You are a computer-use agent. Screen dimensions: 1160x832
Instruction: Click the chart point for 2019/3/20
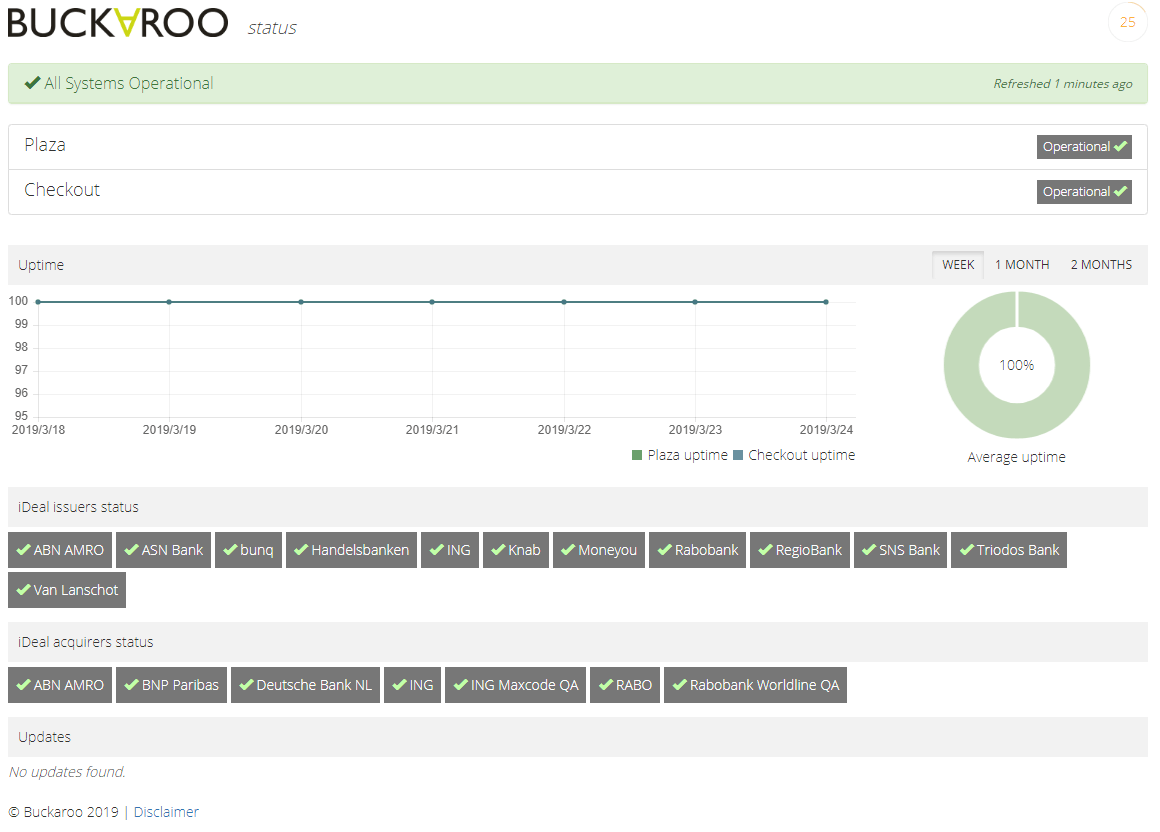pos(301,302)
